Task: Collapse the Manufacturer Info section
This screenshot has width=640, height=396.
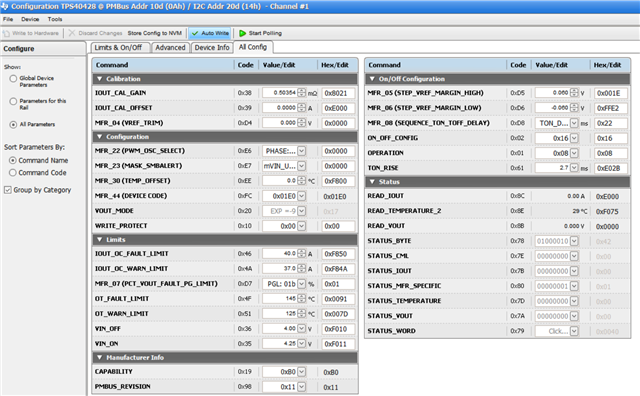Action: click(100, 358)
